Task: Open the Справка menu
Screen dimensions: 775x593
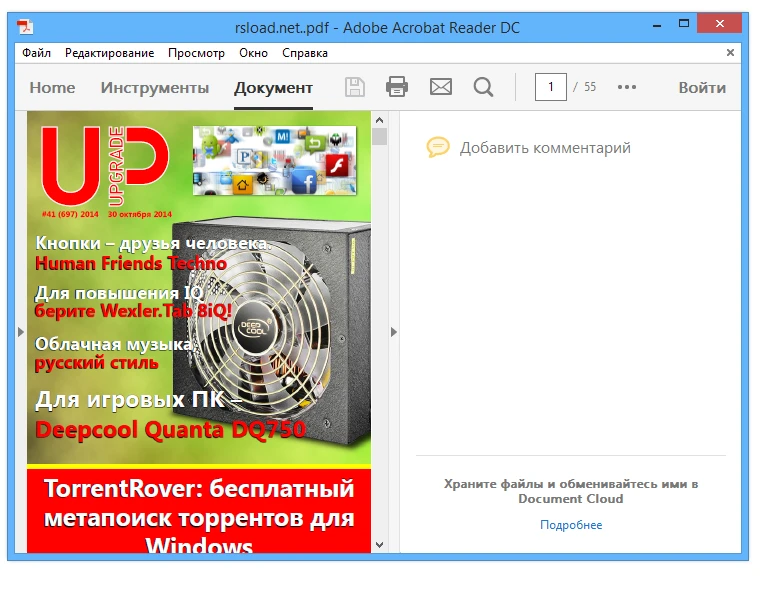Action: point(304,52)
